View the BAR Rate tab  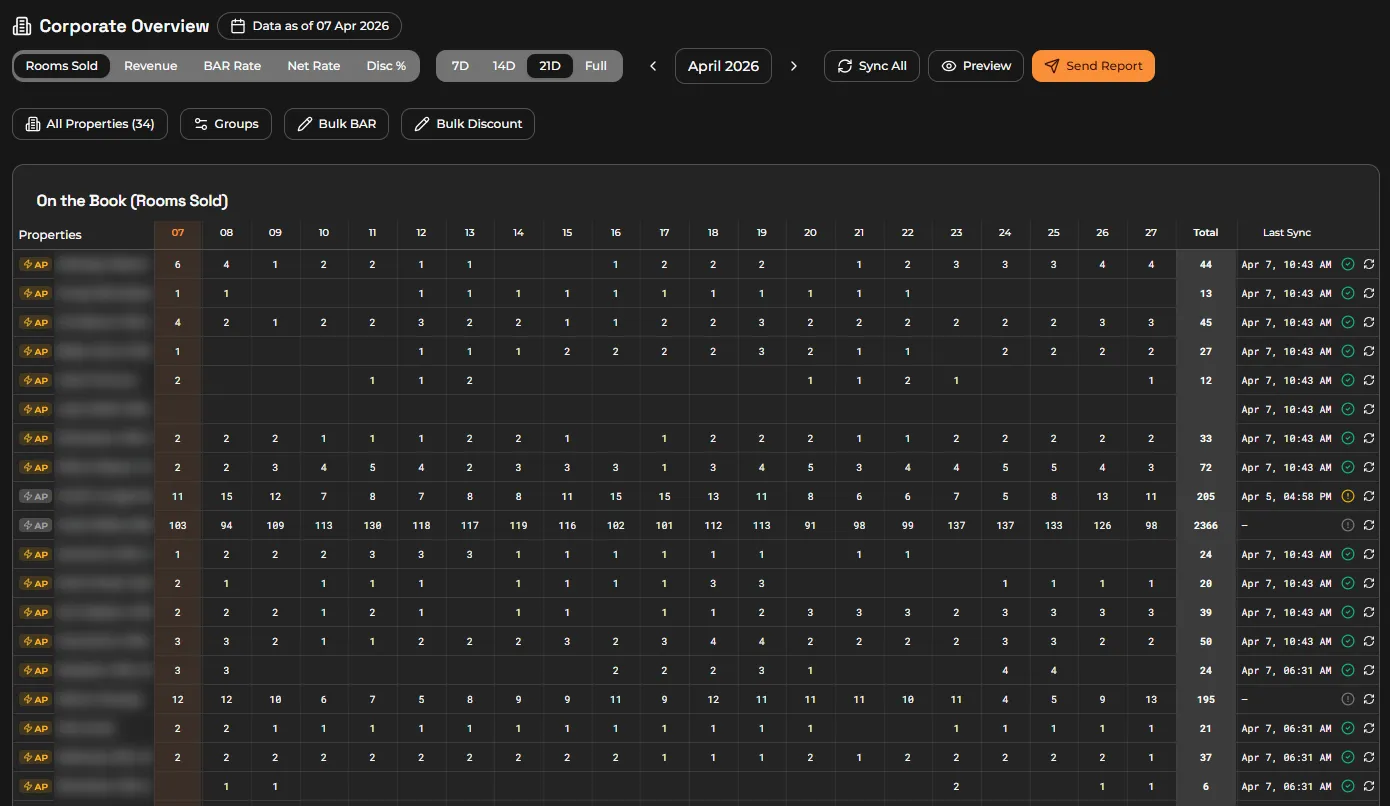232,66
